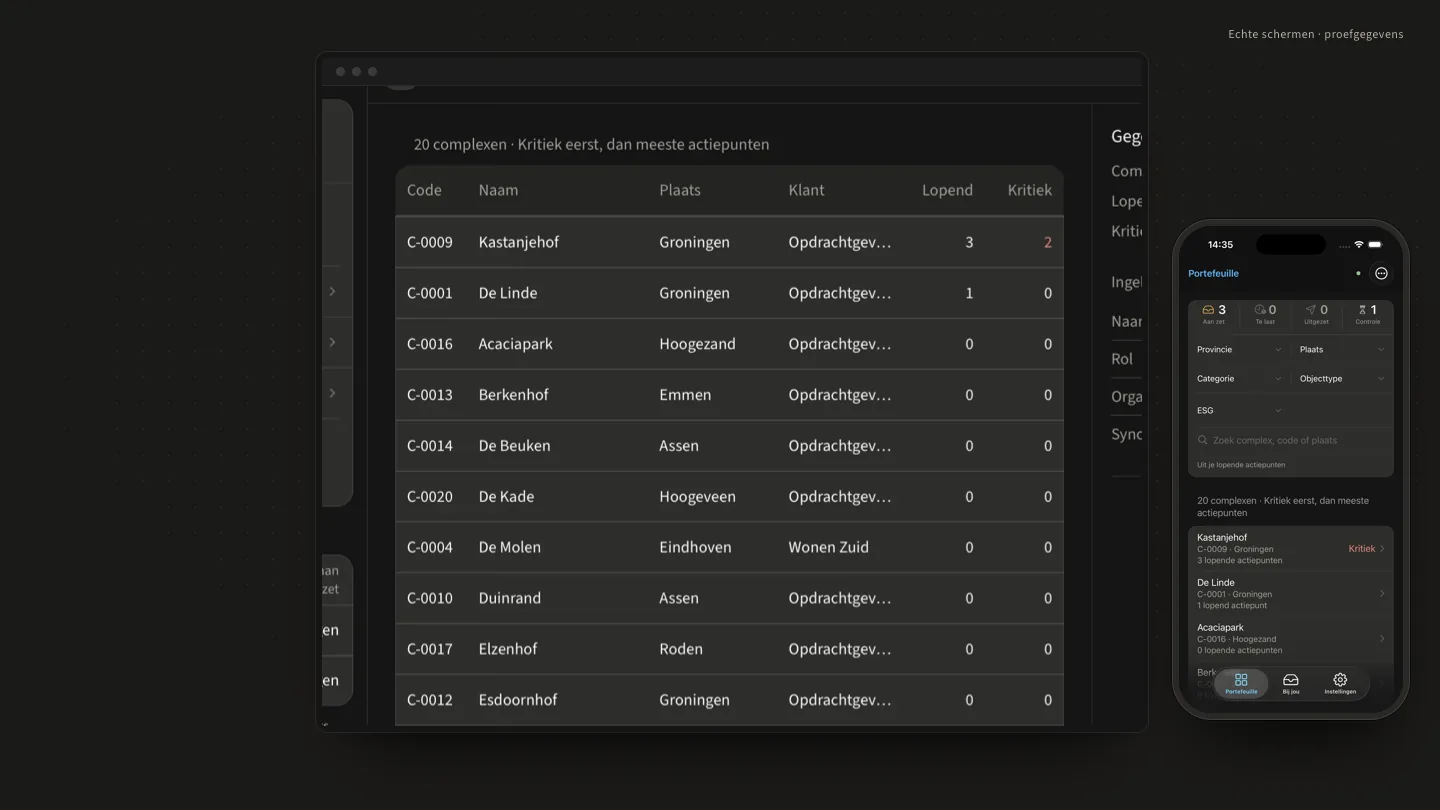Click the magnifier icon in the phone search field
This screenshot has height=810, width=1440.
click(1203, 440)
